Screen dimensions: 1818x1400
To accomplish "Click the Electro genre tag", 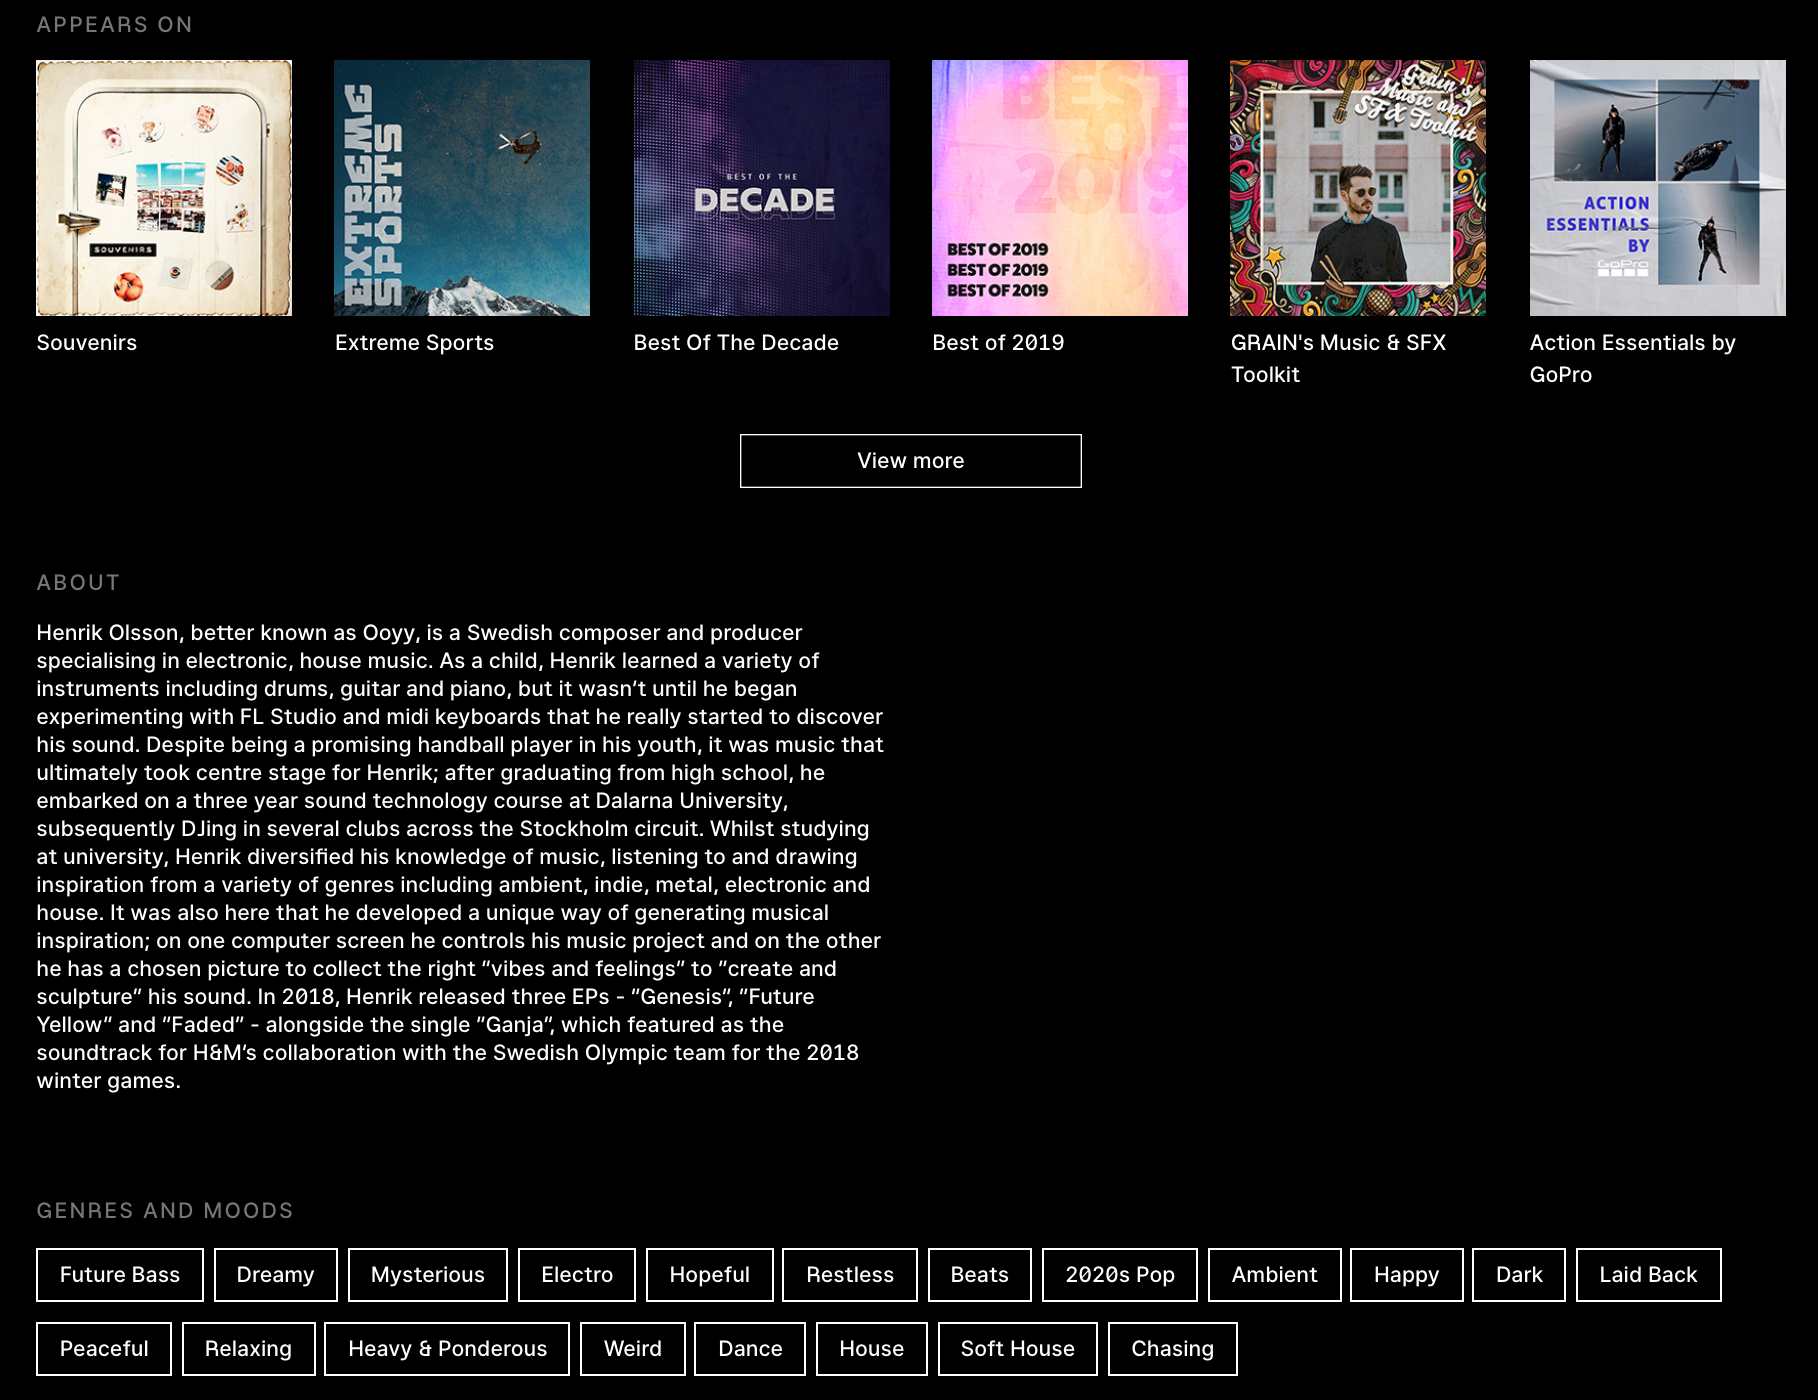I will pos(577,1275).
